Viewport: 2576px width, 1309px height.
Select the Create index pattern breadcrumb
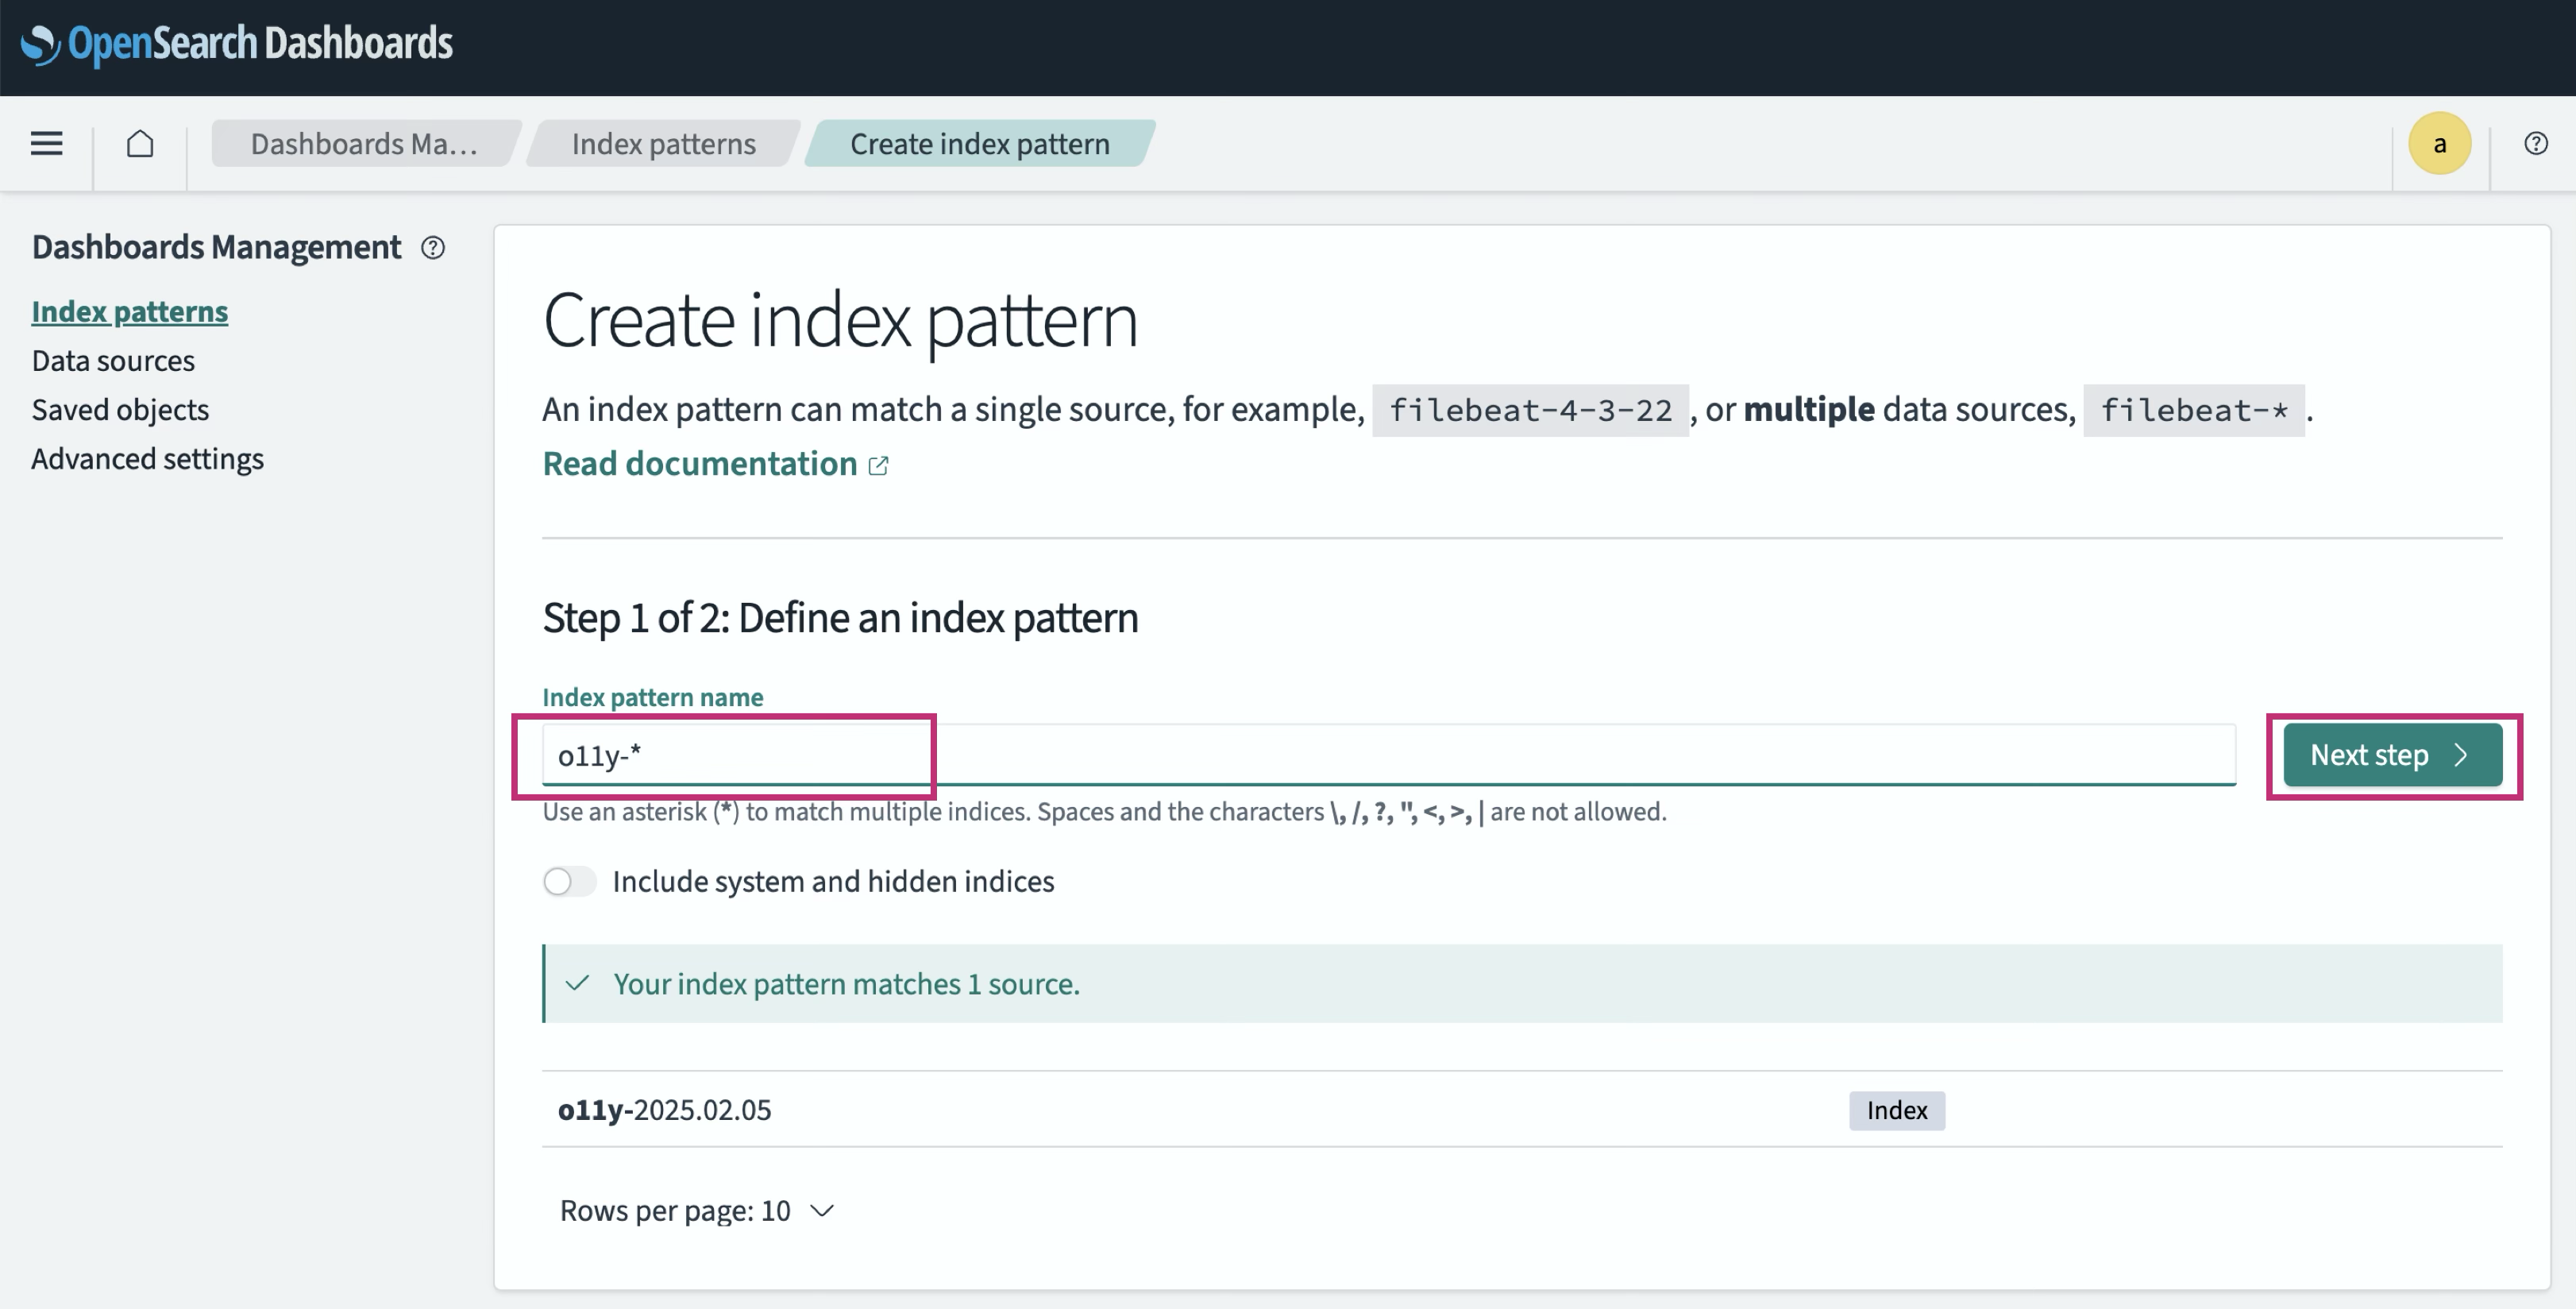[980, 144]
